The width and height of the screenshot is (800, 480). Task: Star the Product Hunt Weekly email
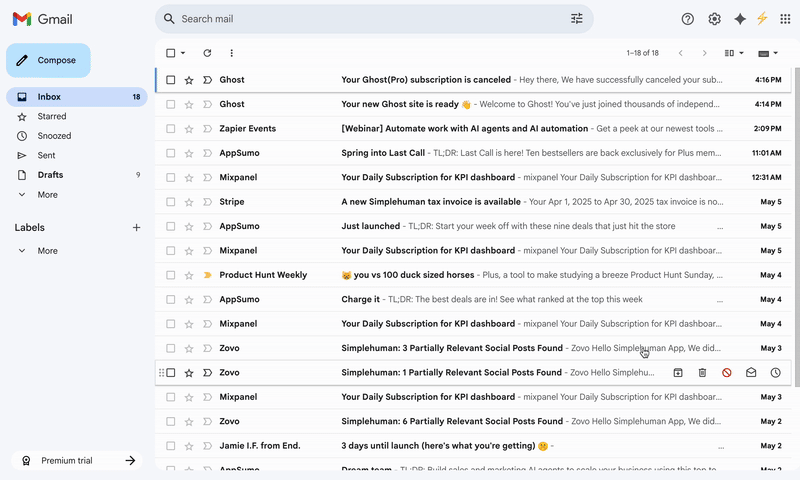(x=189, y=275)
